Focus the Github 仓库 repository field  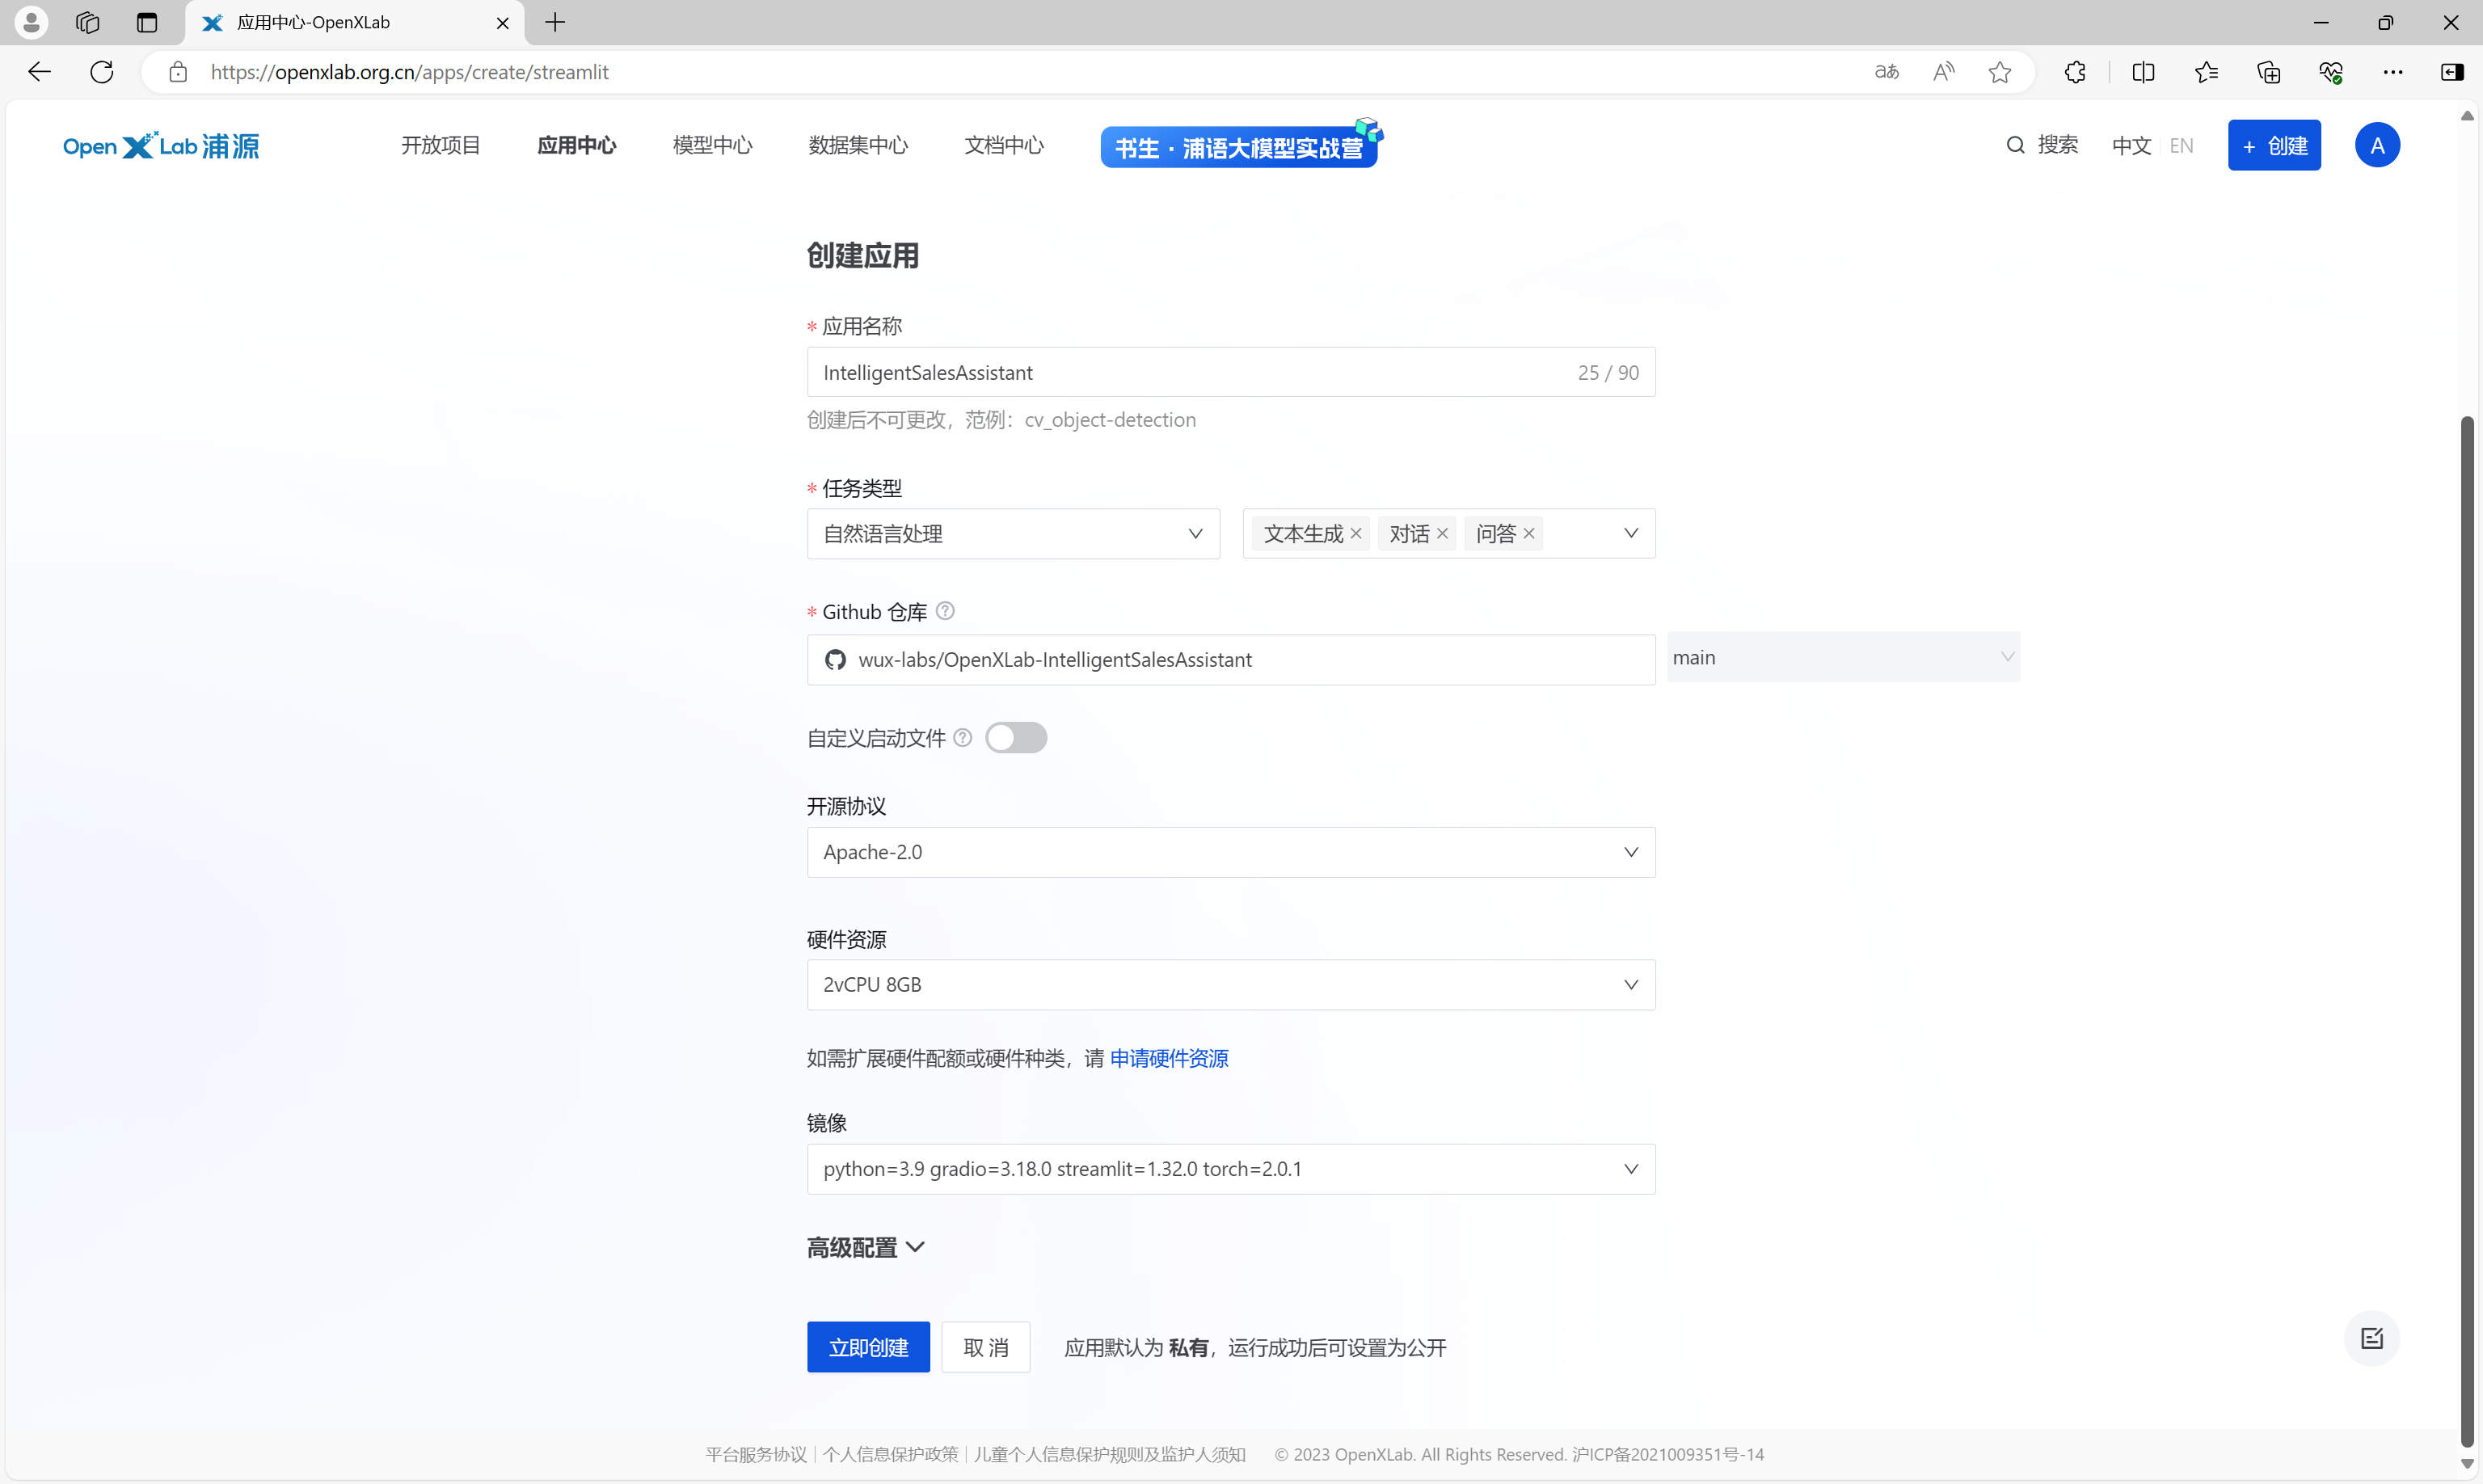(x=1231, y=660)
